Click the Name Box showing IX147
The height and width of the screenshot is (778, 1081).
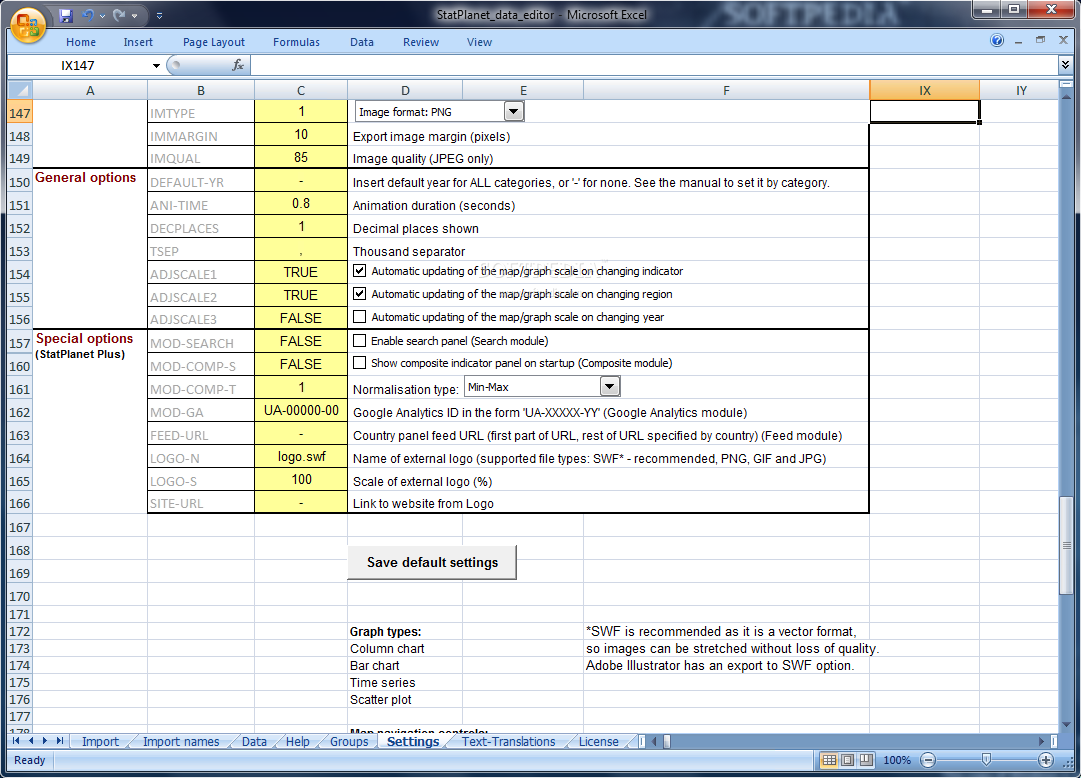tap(78, 66)
